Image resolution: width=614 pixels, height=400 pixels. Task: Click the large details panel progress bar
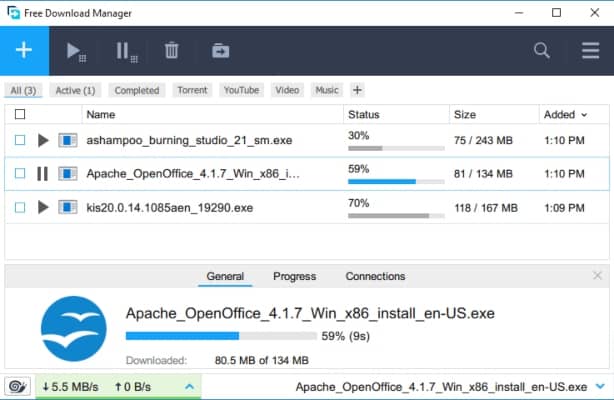tap(221, 336)
